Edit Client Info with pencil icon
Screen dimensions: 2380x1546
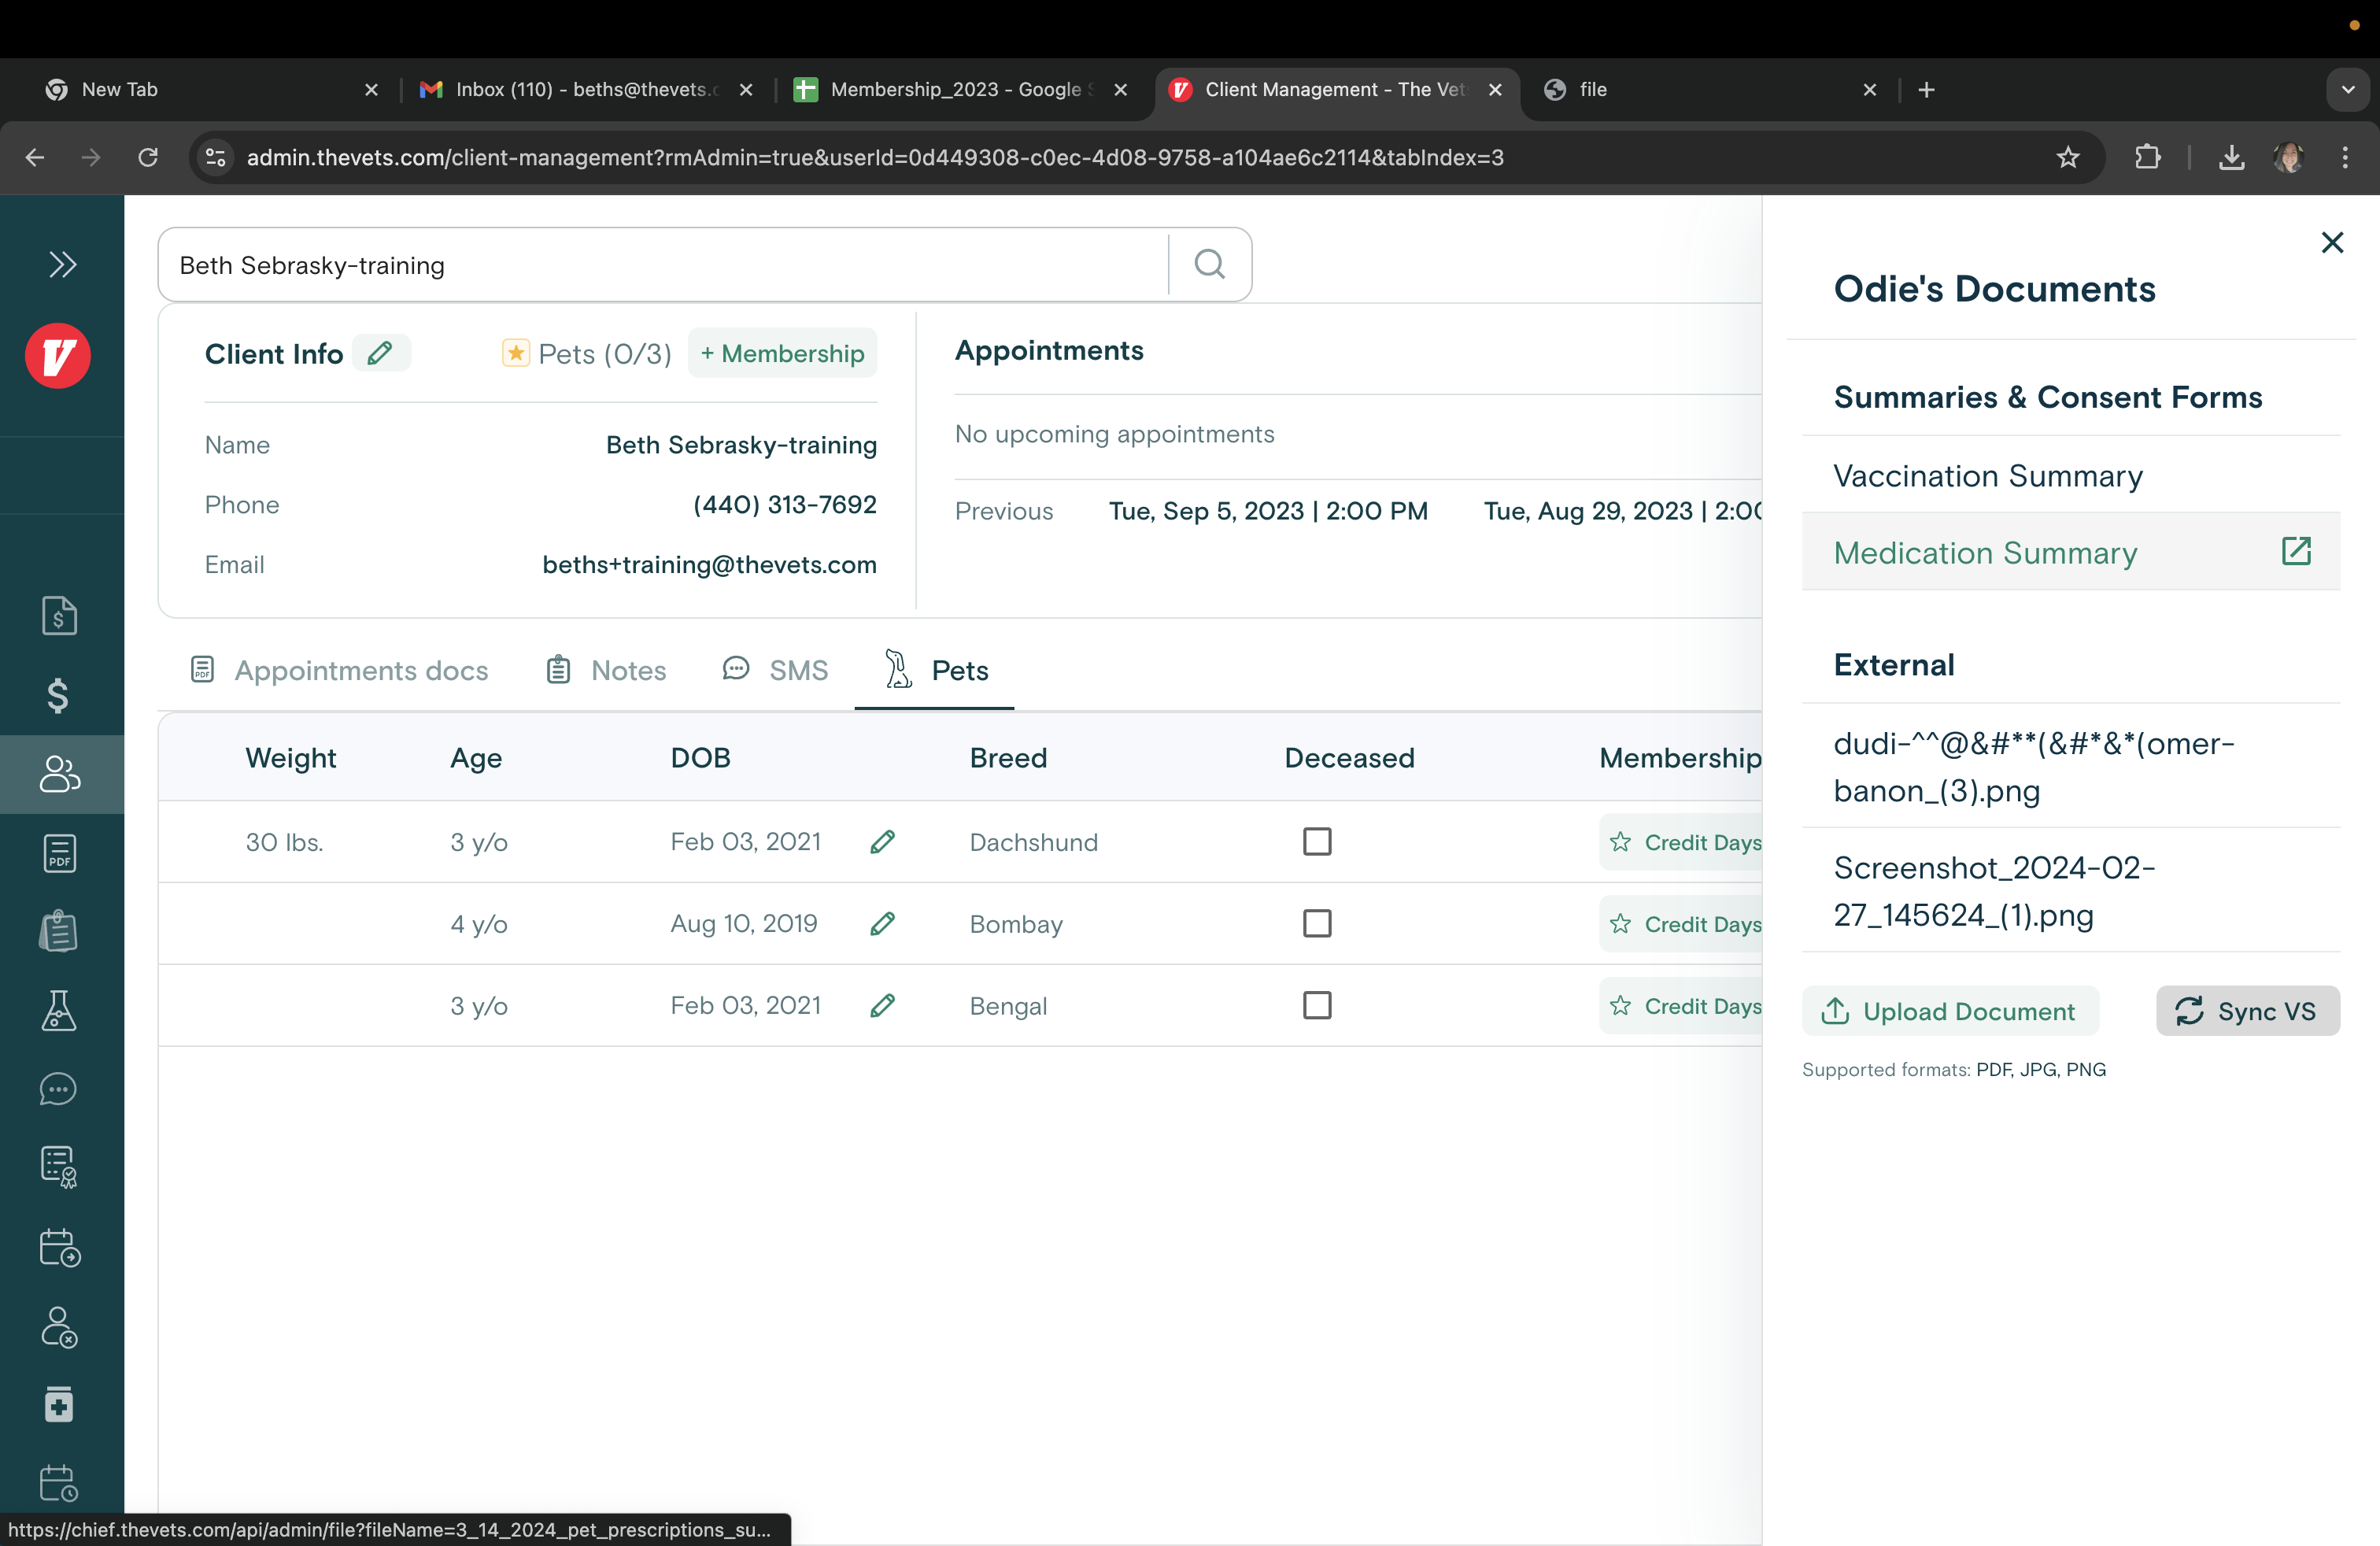click(380, 353)
